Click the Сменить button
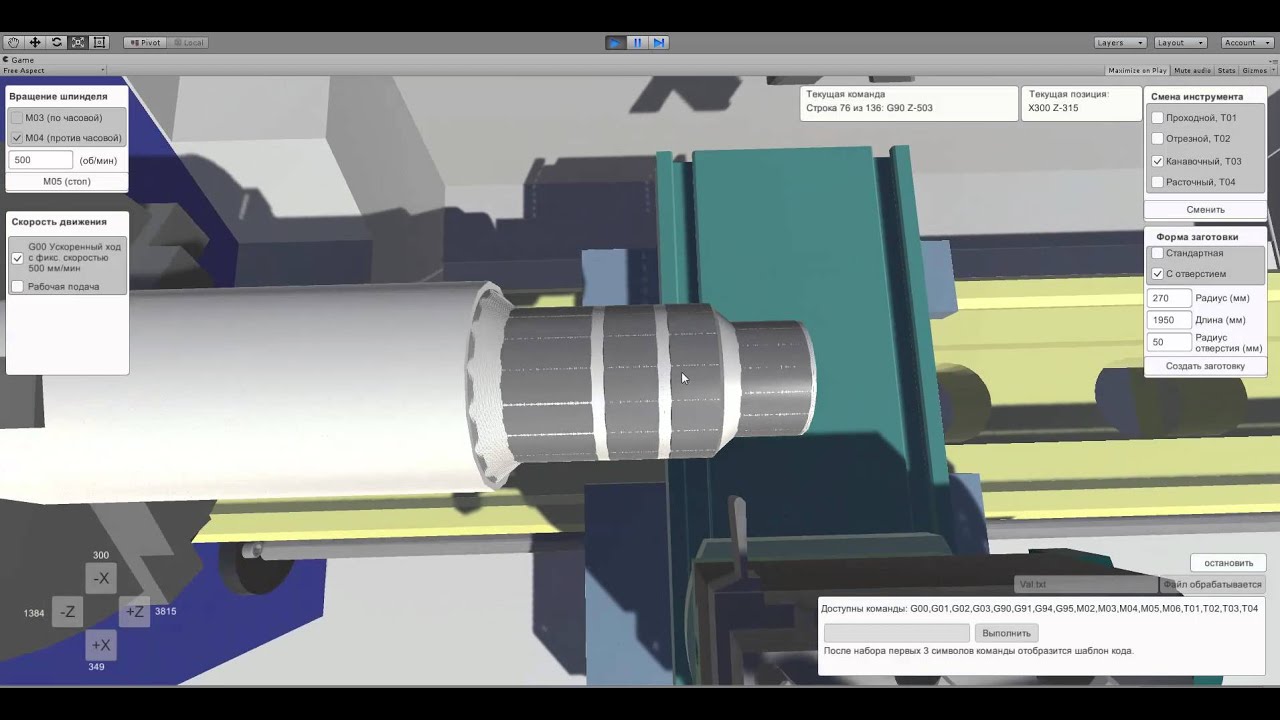The width and height of the screenshot is (1280, 720). tap(1205, 210)
